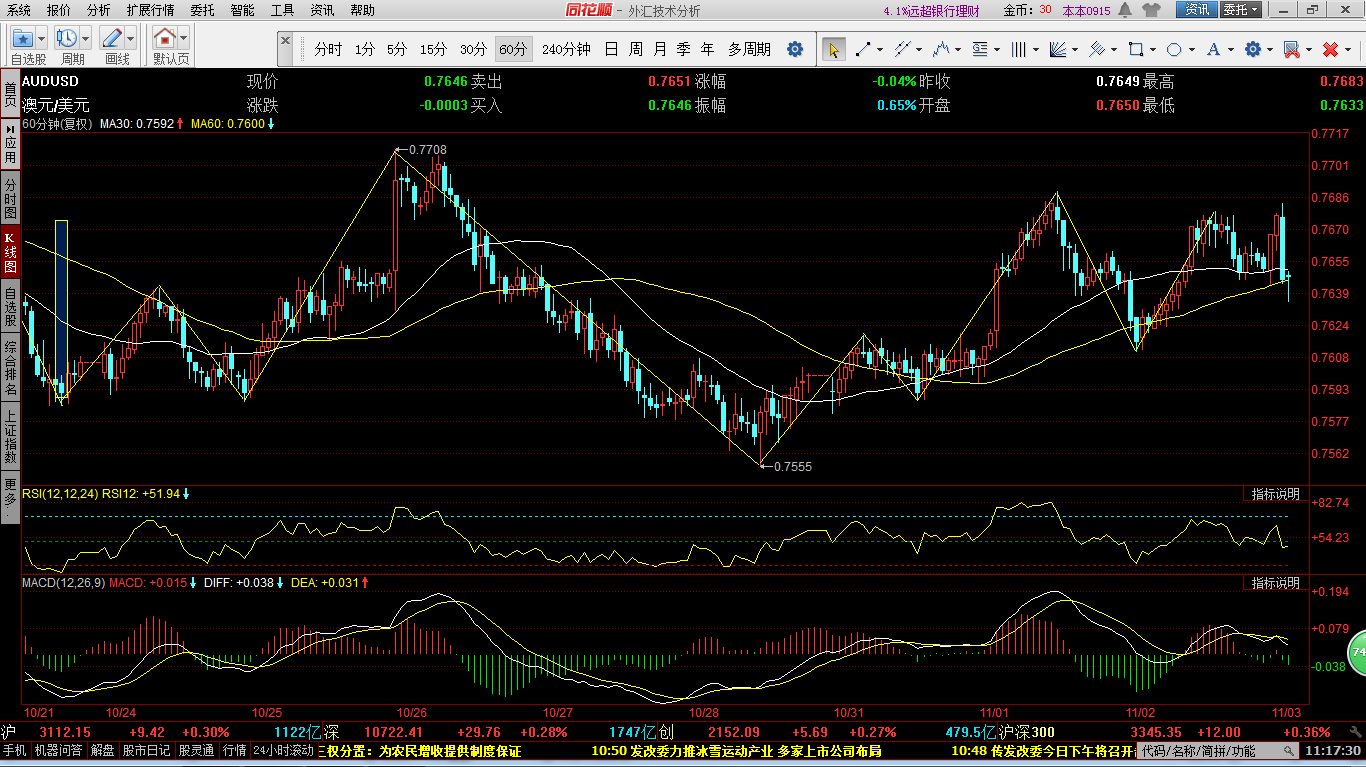Open drawing tools settings gear

(1252, 49)
